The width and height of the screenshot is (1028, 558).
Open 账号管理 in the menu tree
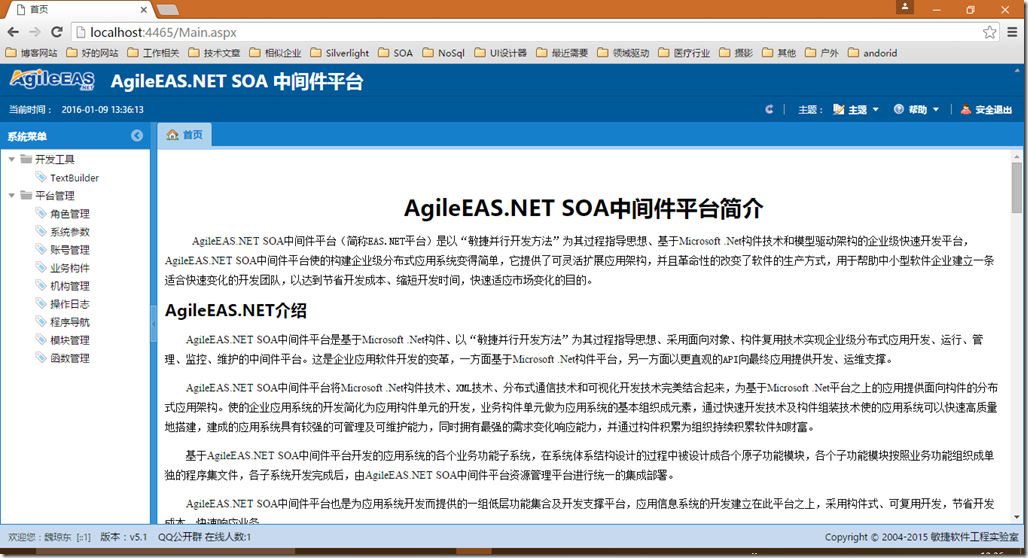tap(69, 250)
